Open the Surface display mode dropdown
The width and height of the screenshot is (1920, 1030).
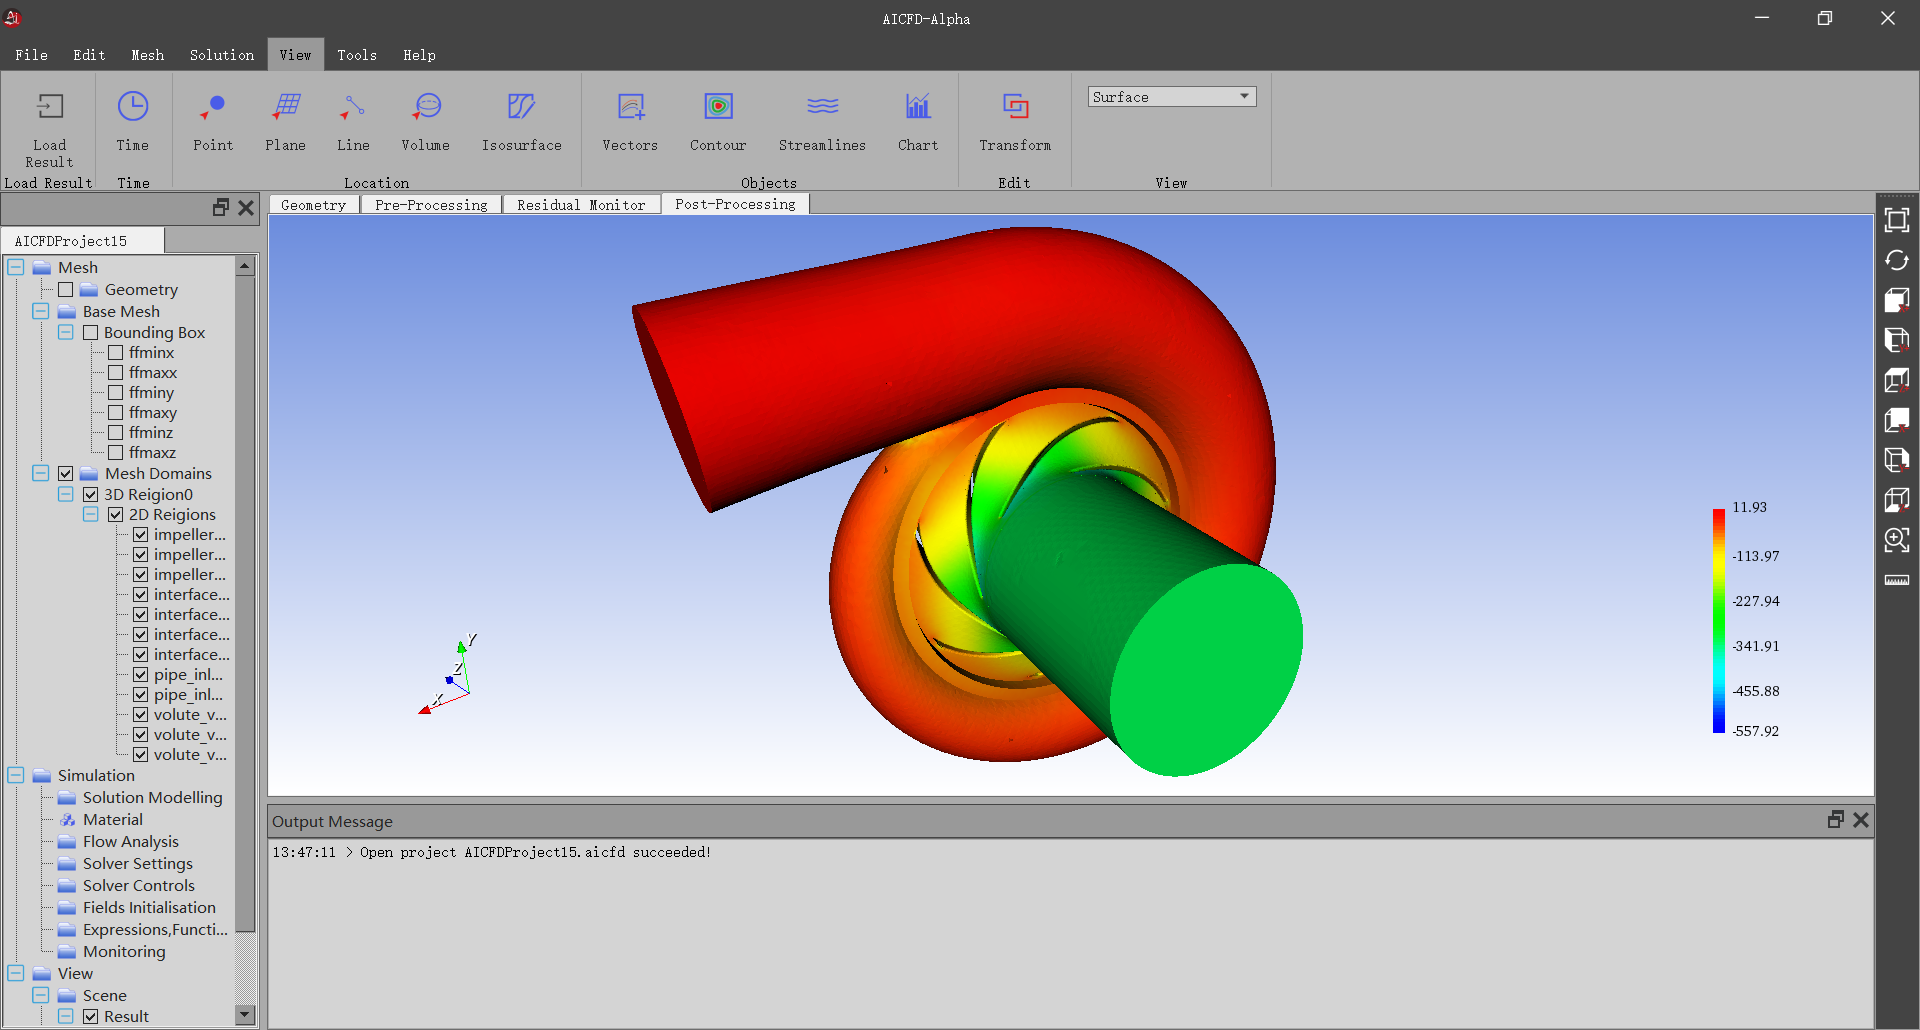pyautogui.click(x=1172, y=97)
